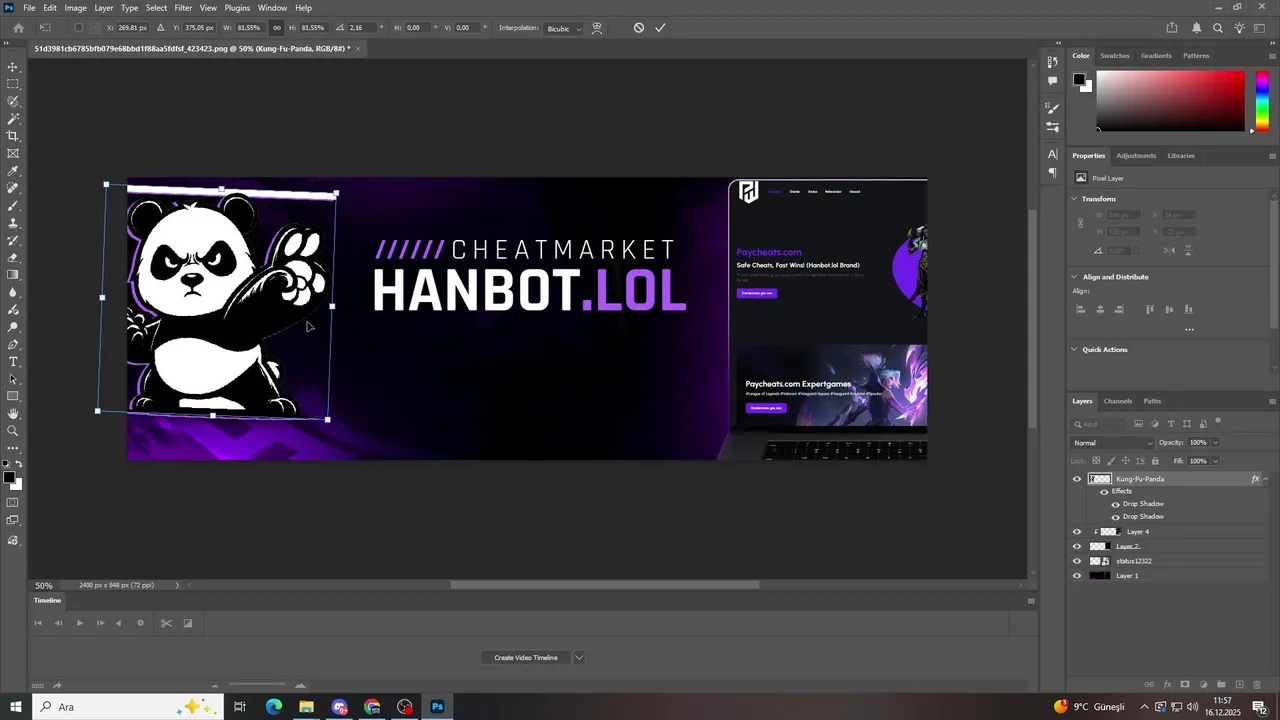Open the layer styles fx button at the bottom of the Layers panel

coord(1167,685)
